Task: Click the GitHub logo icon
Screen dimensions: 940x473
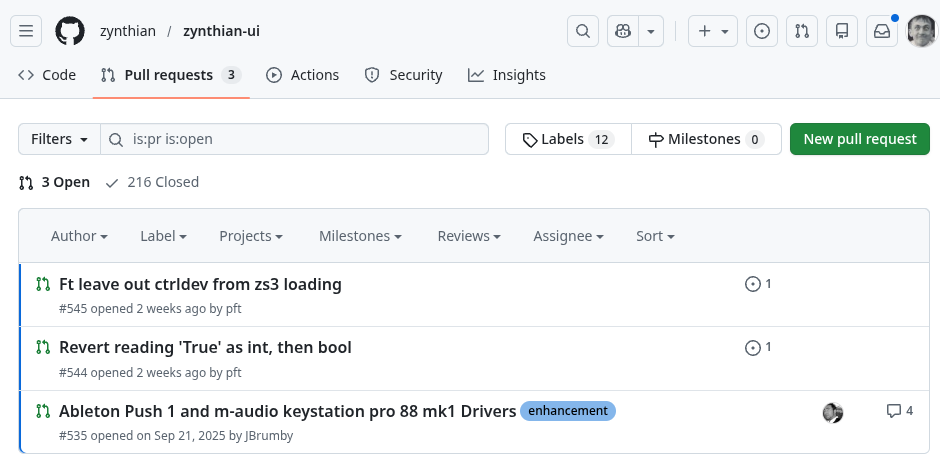Action: (x=70, y=31)
